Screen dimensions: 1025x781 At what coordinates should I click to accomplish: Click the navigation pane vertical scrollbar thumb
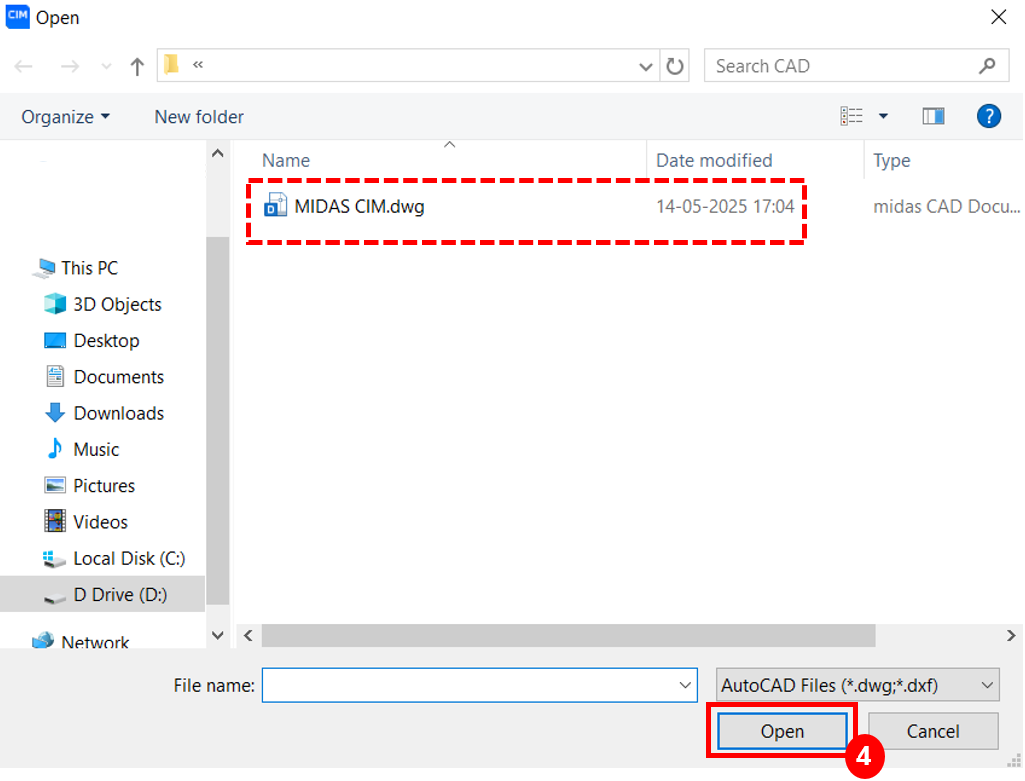(218, 422)
